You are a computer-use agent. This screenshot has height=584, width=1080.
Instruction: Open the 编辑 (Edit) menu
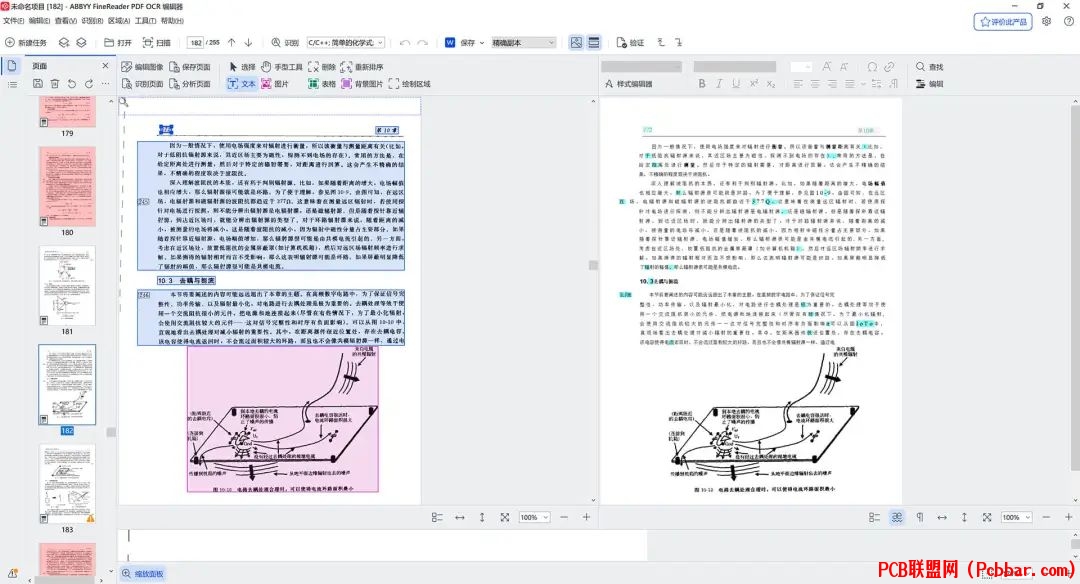click(x=39, y=21)
